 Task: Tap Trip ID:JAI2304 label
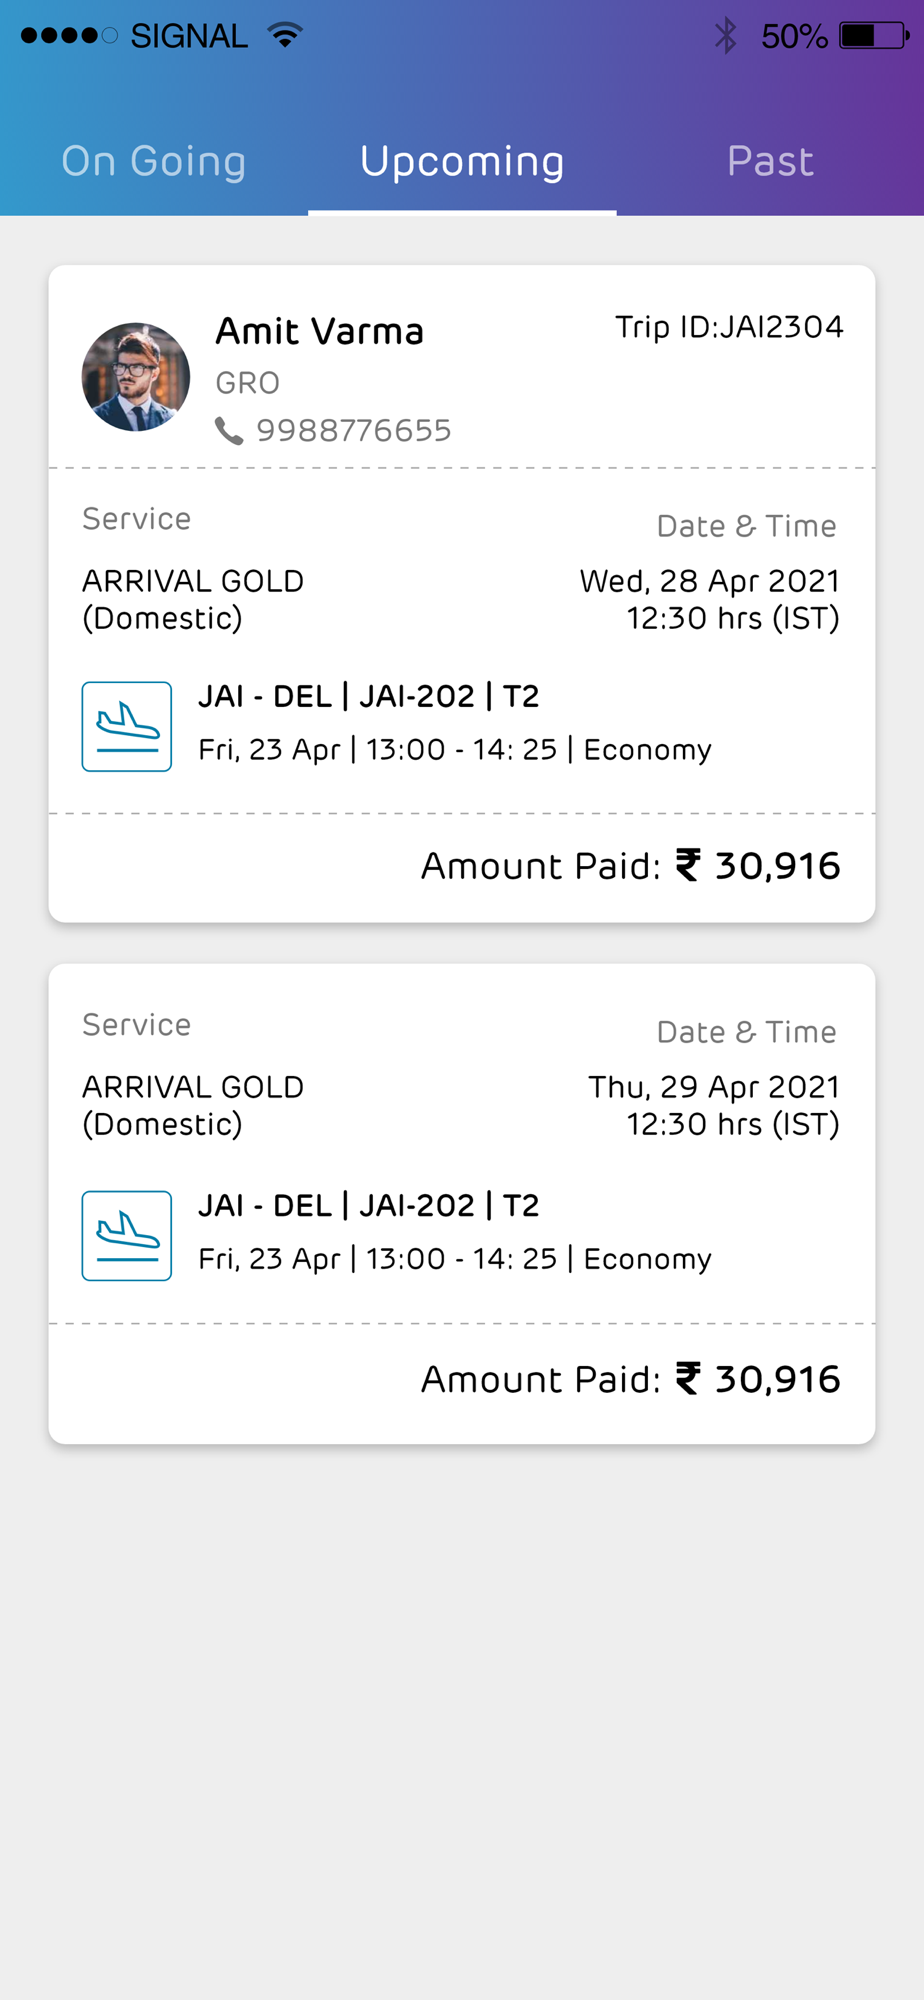tap(729, 327)
